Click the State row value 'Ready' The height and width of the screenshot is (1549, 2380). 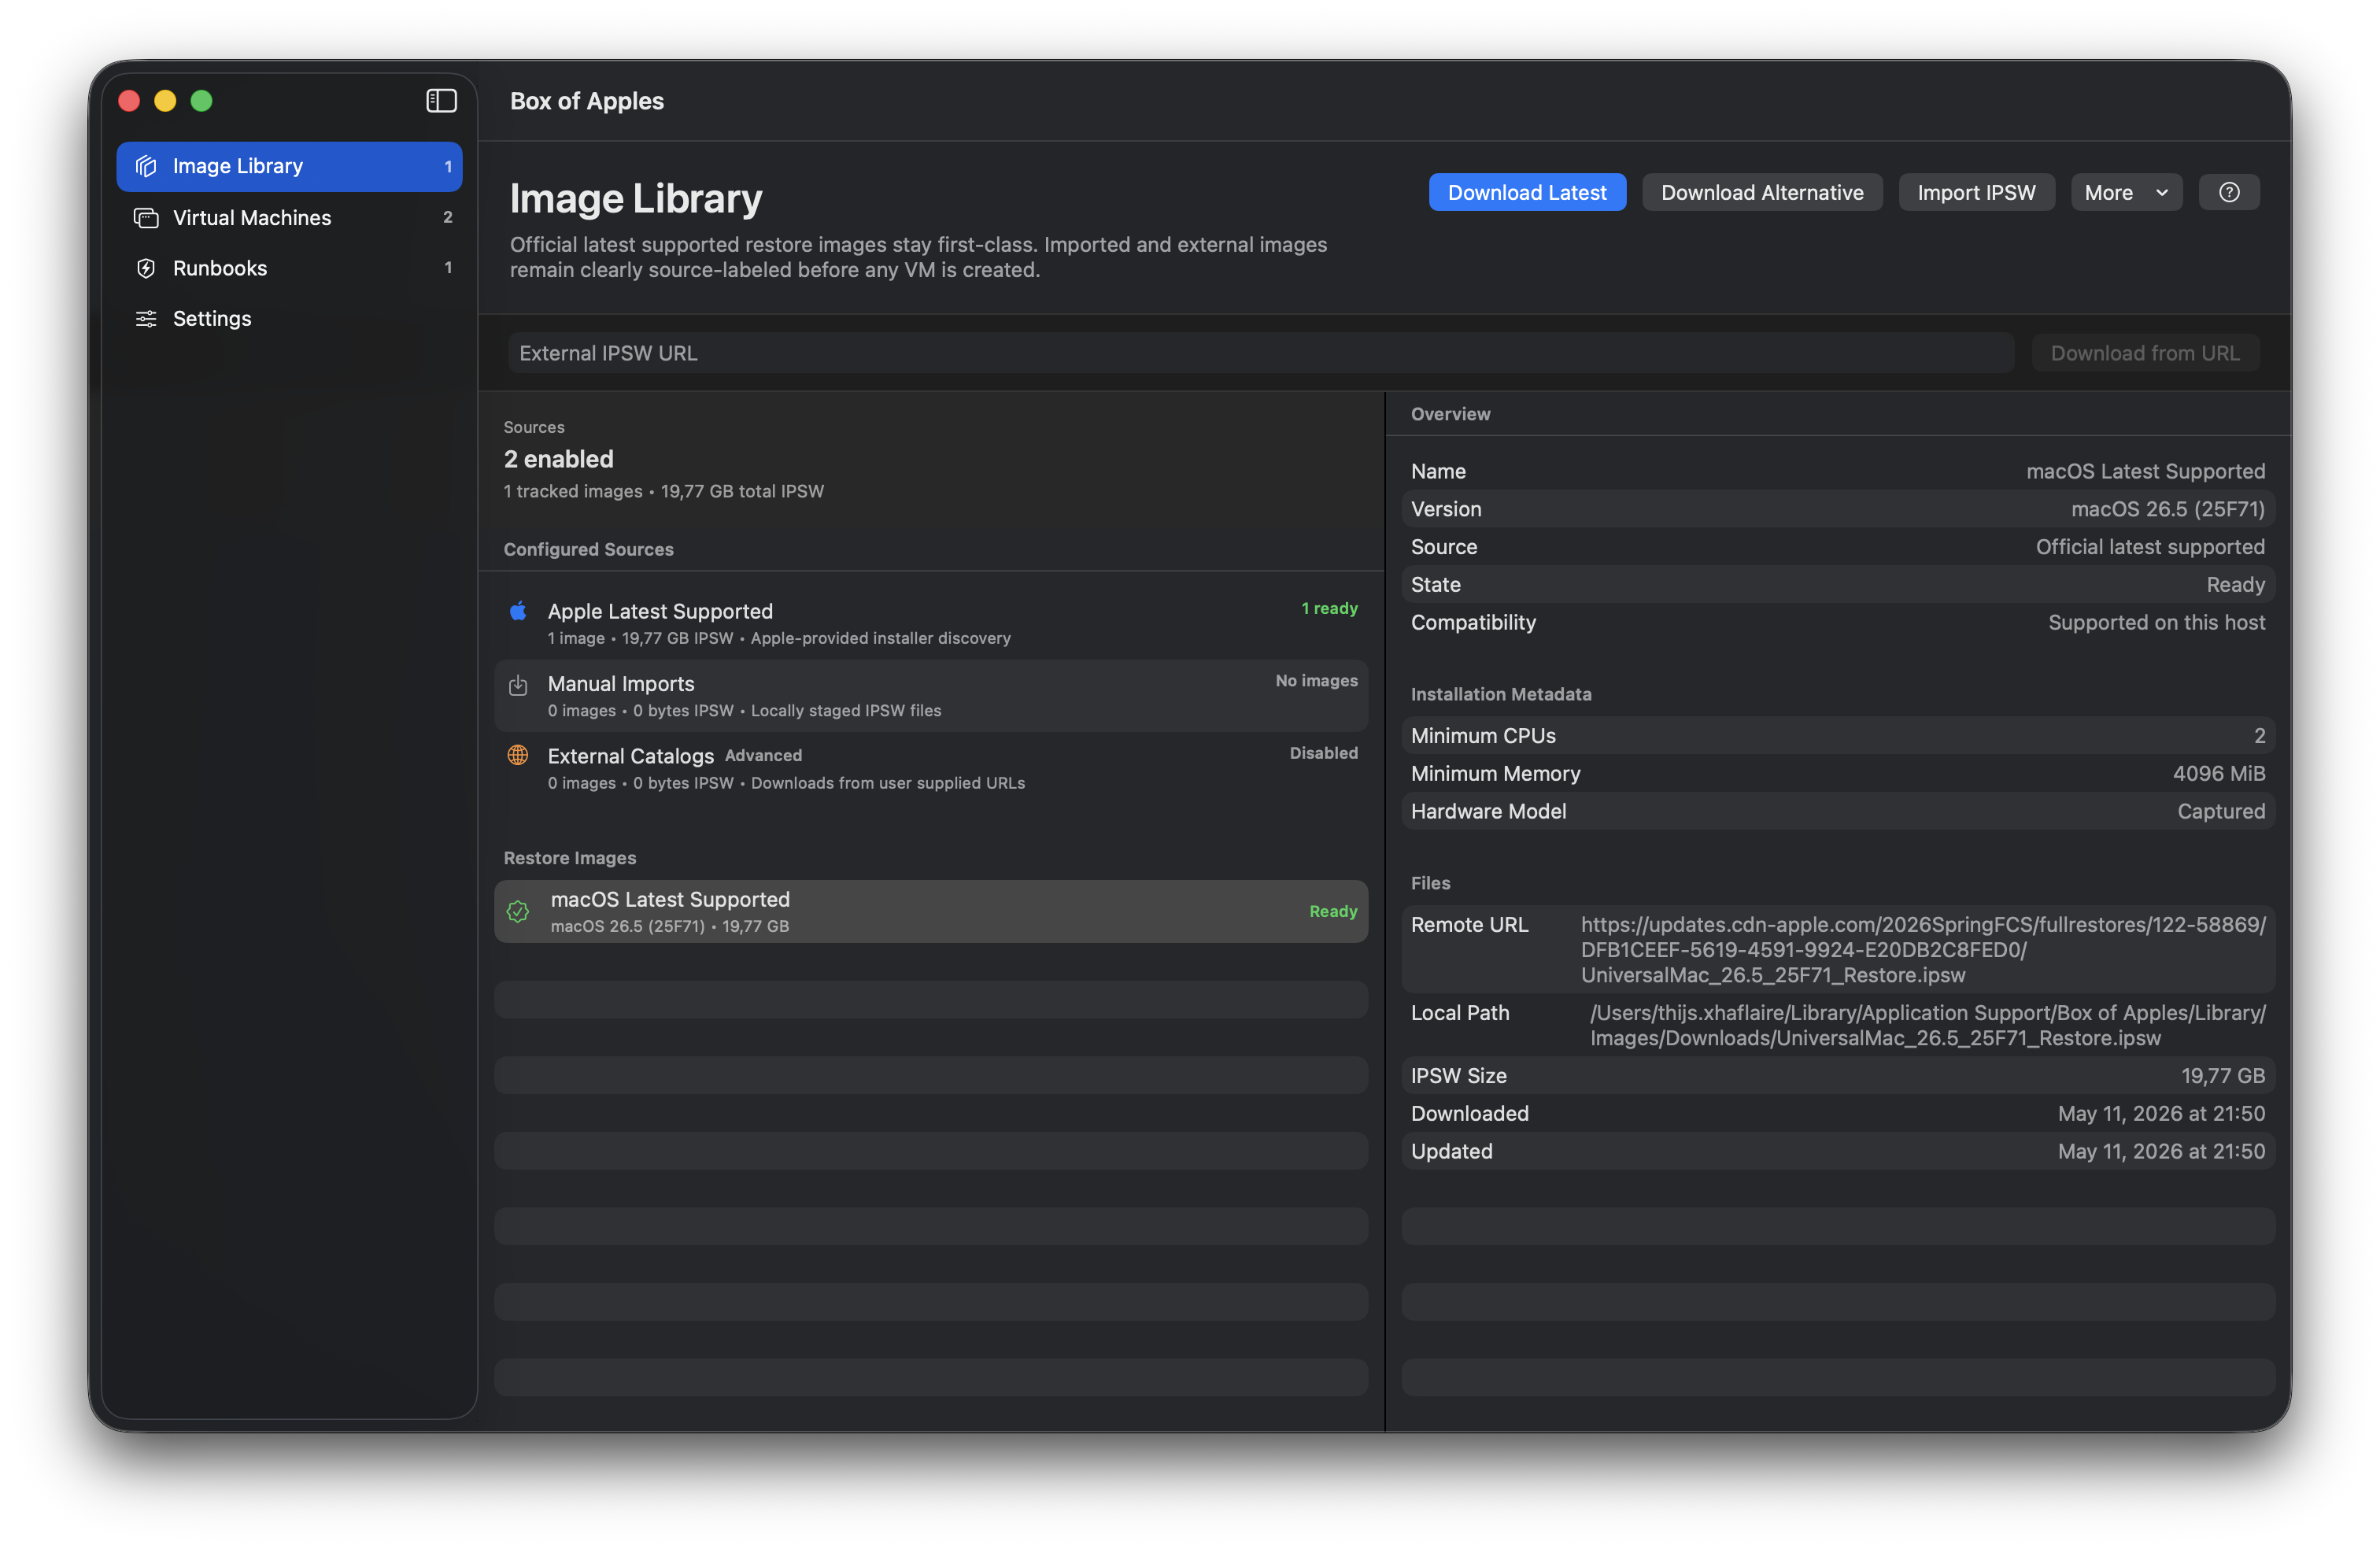pyautogui.click(x=2235, y=585)
